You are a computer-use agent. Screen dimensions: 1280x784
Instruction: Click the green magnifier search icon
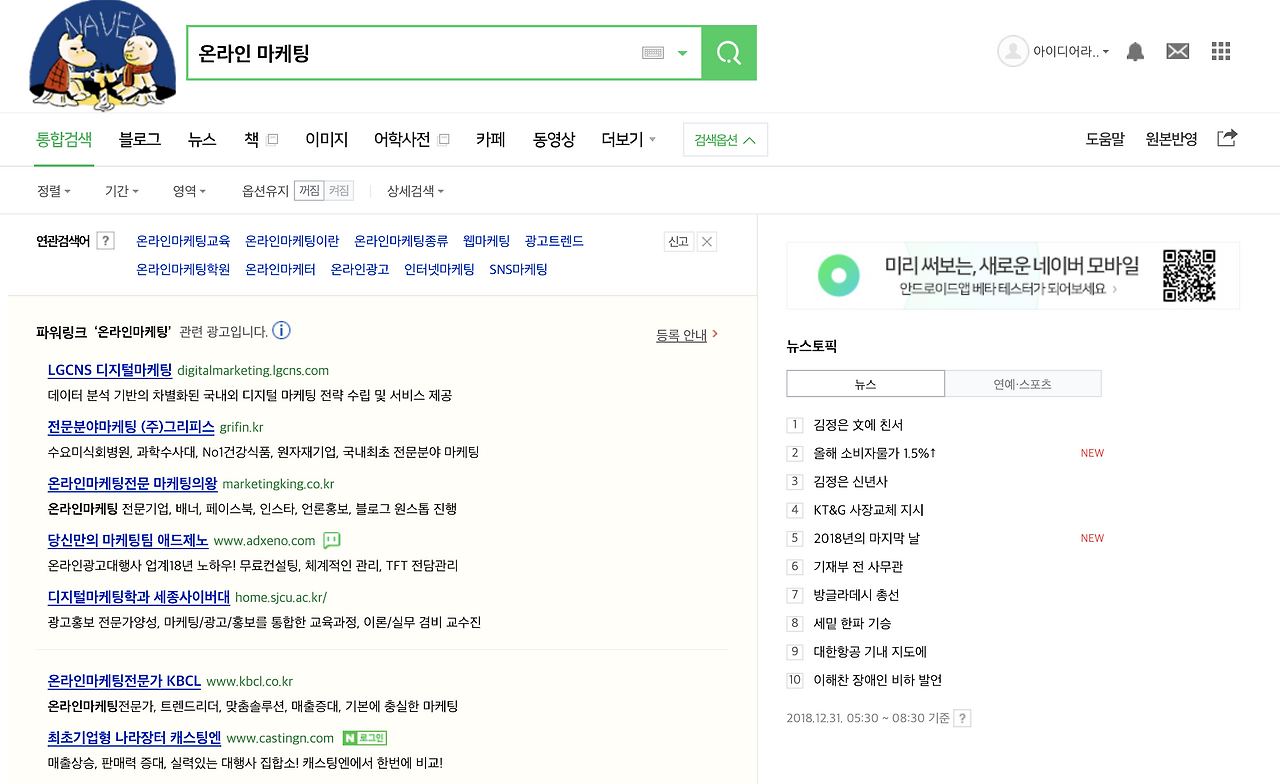tap(728, 52)
